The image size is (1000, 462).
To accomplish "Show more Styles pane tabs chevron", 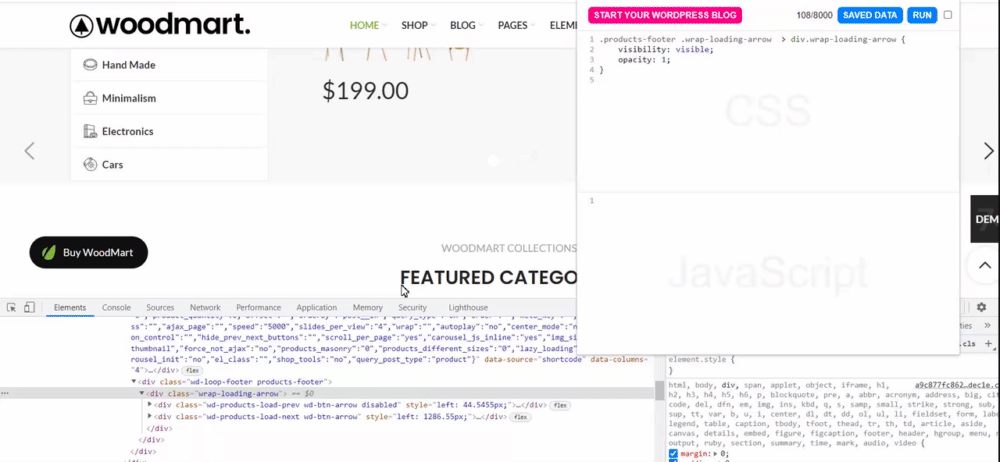I will (x=987, y=325).
